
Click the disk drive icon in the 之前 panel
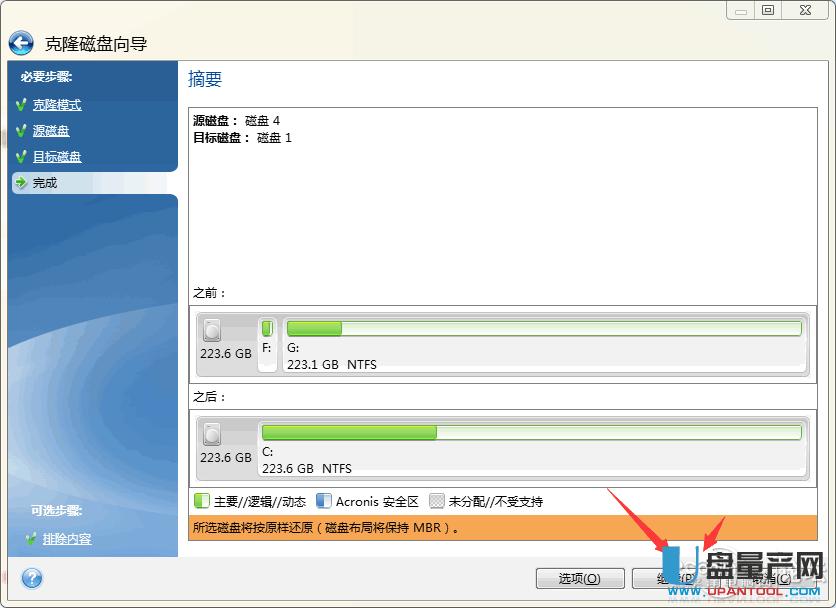[x=213, y=328]
